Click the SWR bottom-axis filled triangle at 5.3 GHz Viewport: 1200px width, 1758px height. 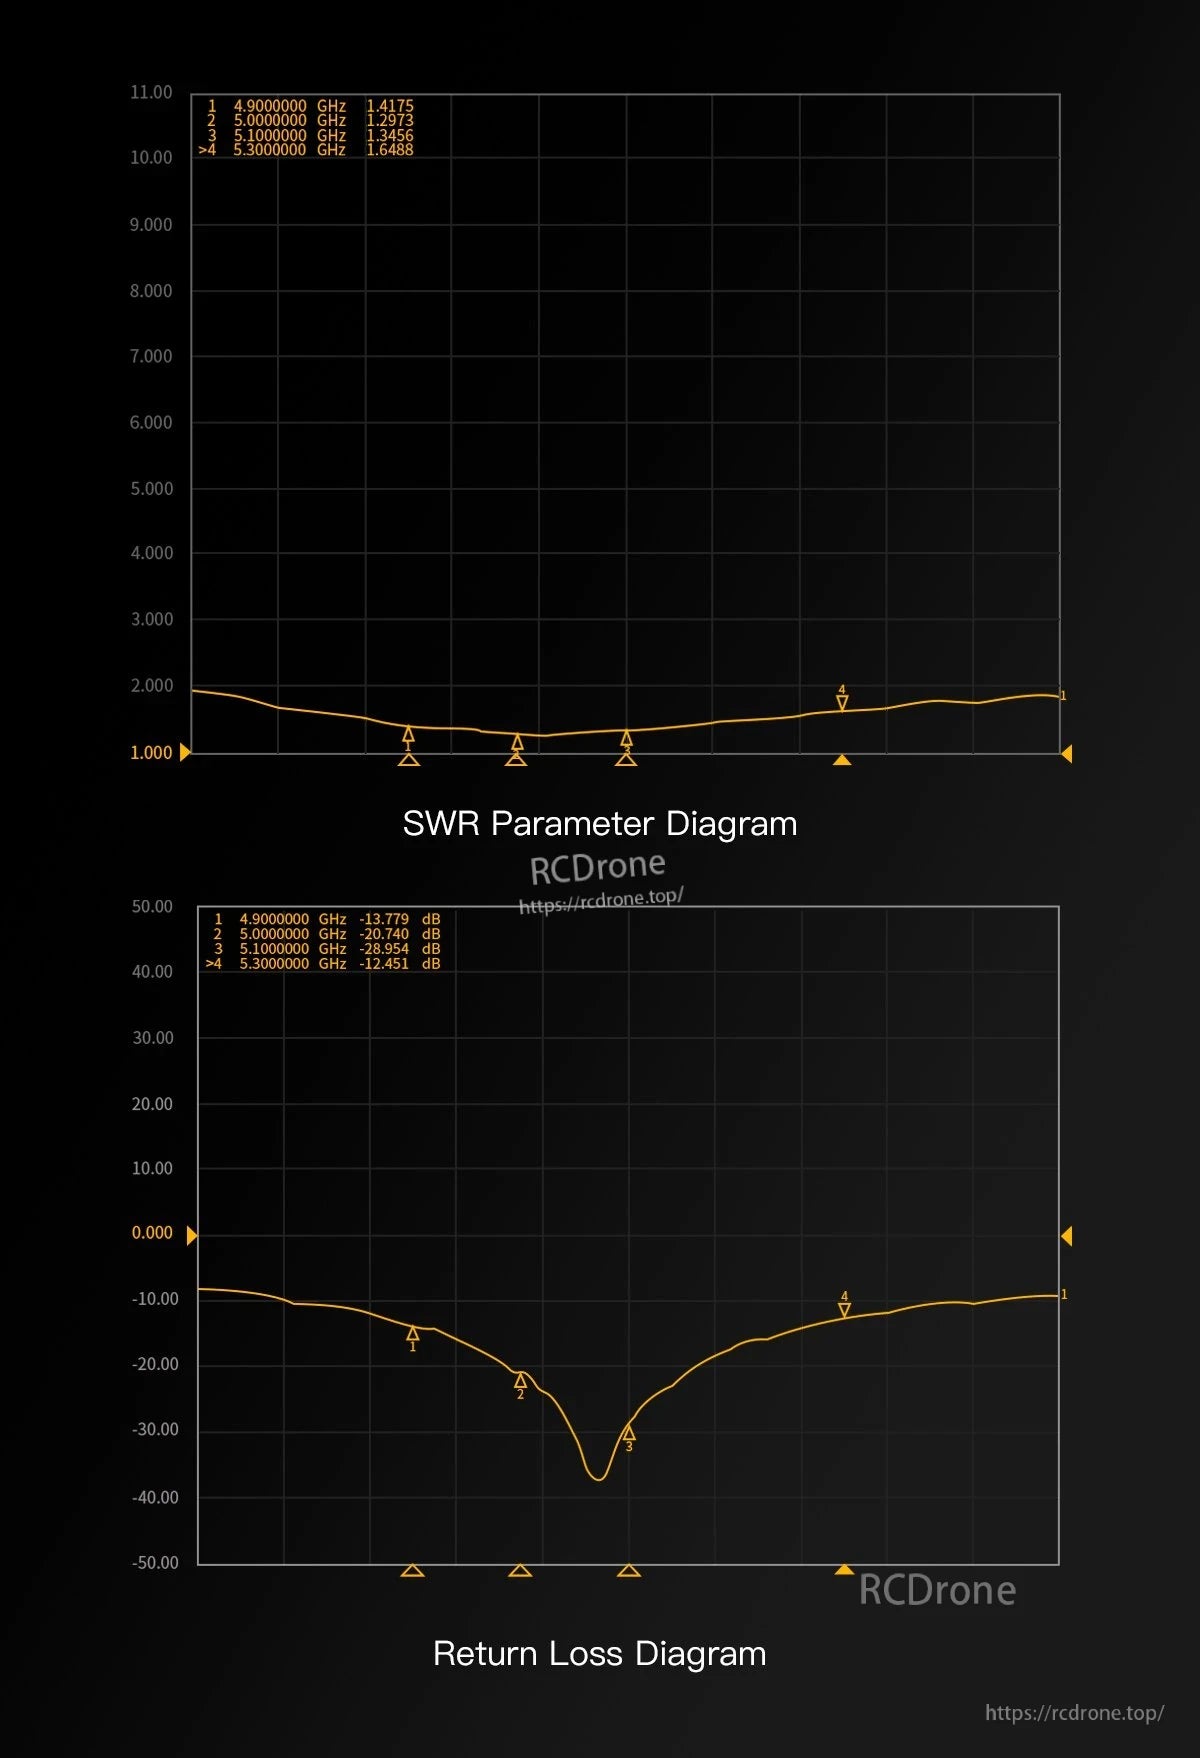pyautogui.click(x=842, y=760)
